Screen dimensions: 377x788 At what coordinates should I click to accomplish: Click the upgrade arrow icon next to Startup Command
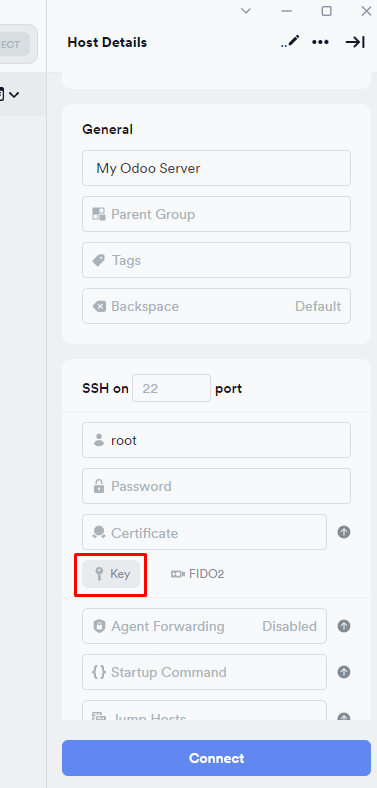344,672
